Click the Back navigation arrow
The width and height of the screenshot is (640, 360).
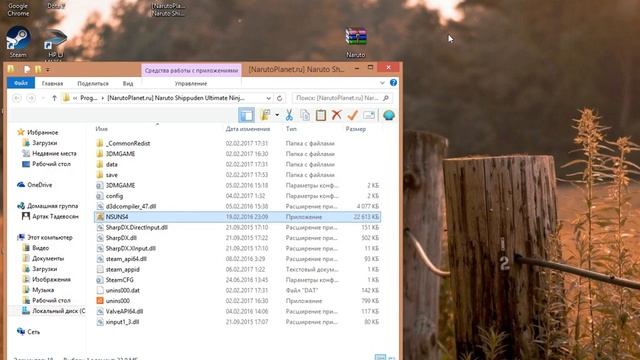pyautogui.click(x=17, y=98)
